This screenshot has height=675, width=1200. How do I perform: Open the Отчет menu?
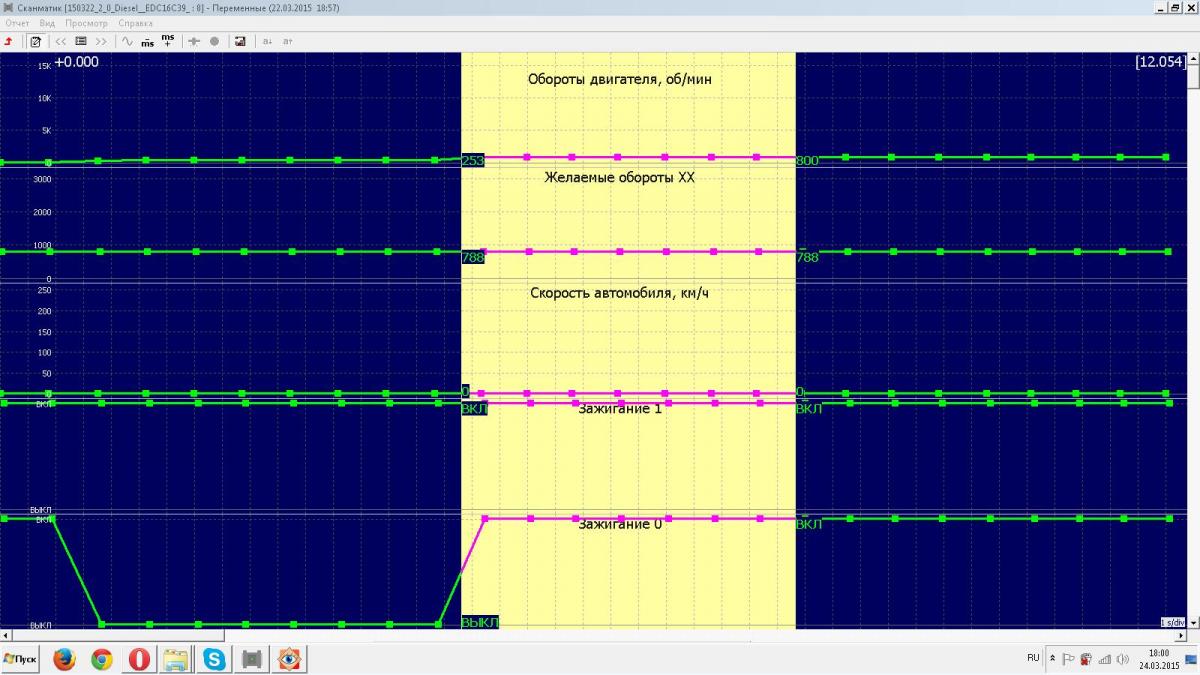[17, 23]
